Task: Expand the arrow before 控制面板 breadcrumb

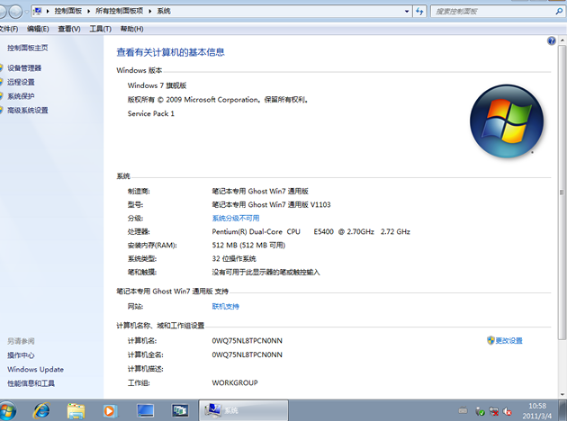Action: (47, 11)
